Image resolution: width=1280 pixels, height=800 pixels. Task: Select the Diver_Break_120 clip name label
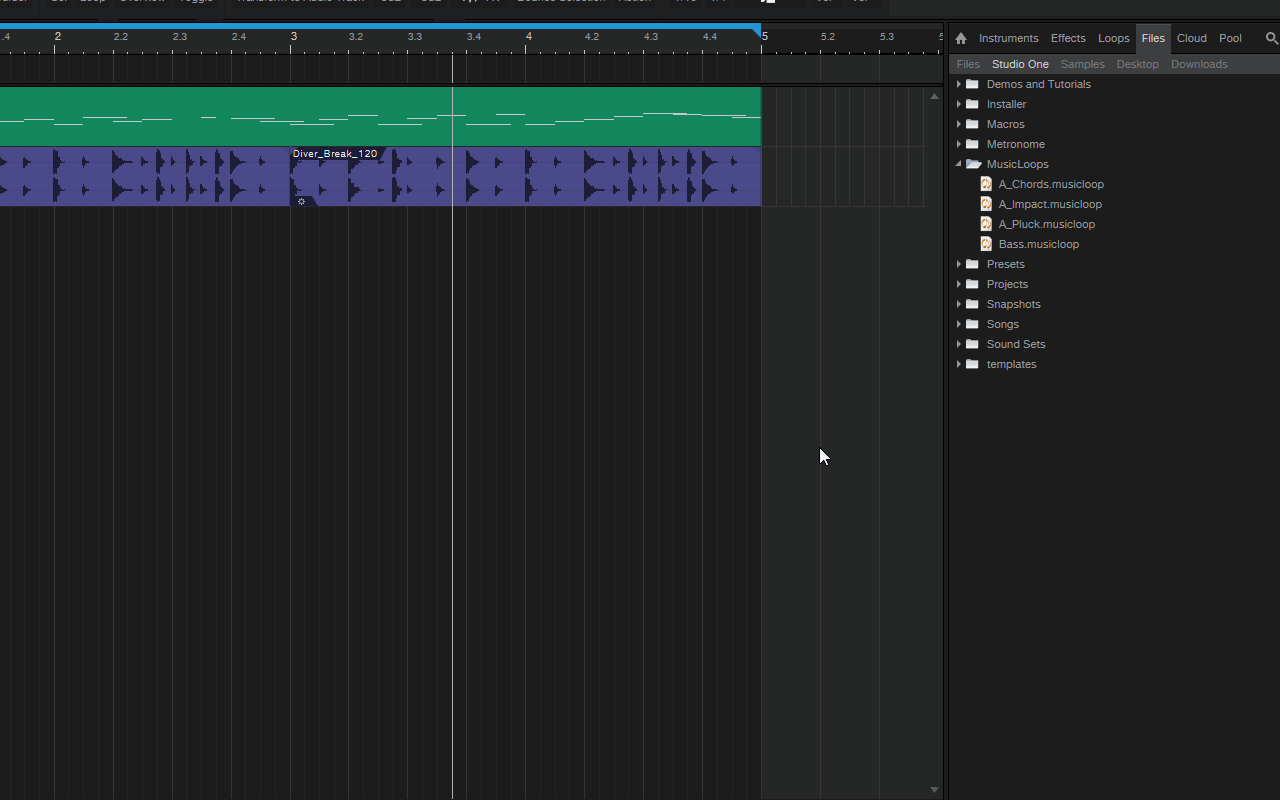click(335, 154)
